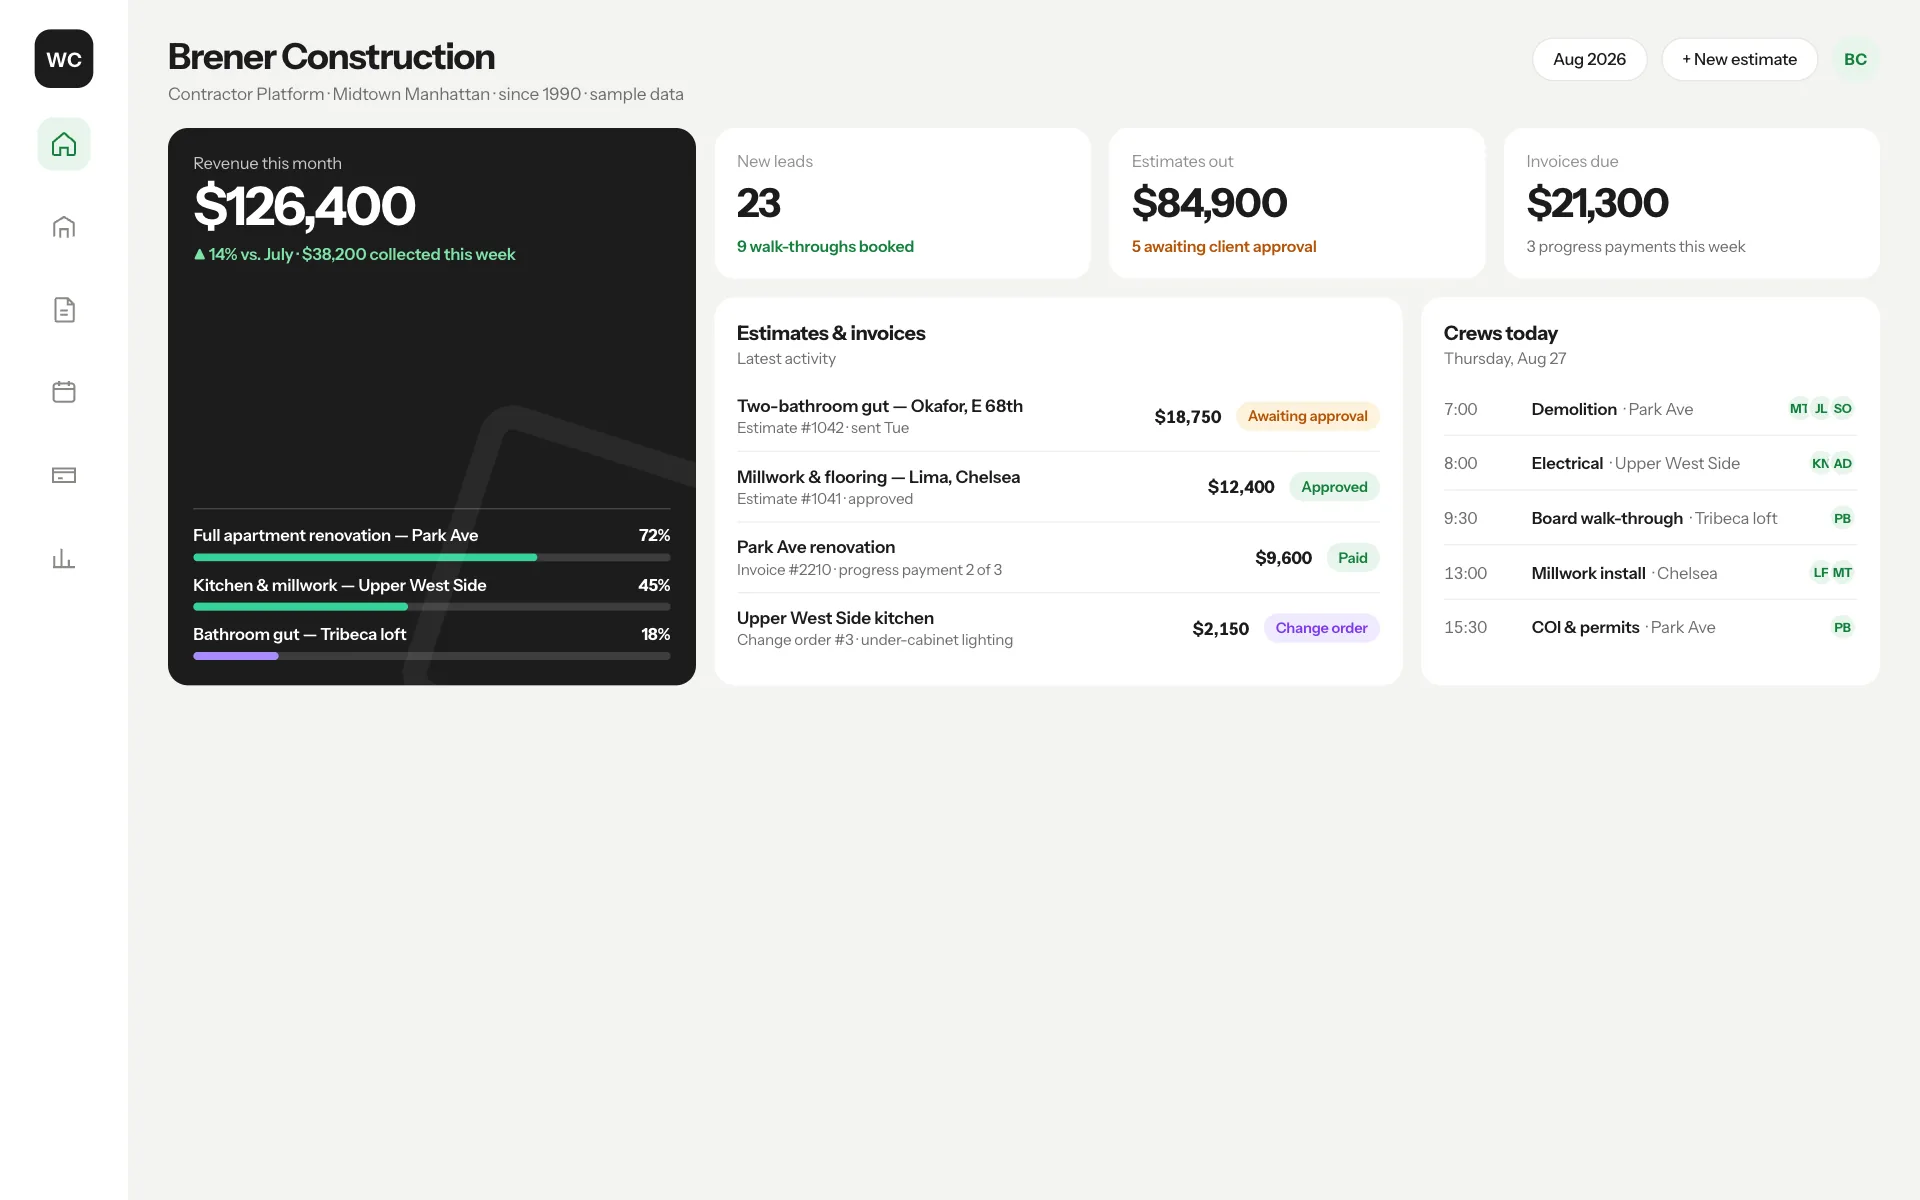Screen dimensions: 1920x1200
Task: Select the Change order status tag
Action: pyautogui.click(x=1321, y=628)
